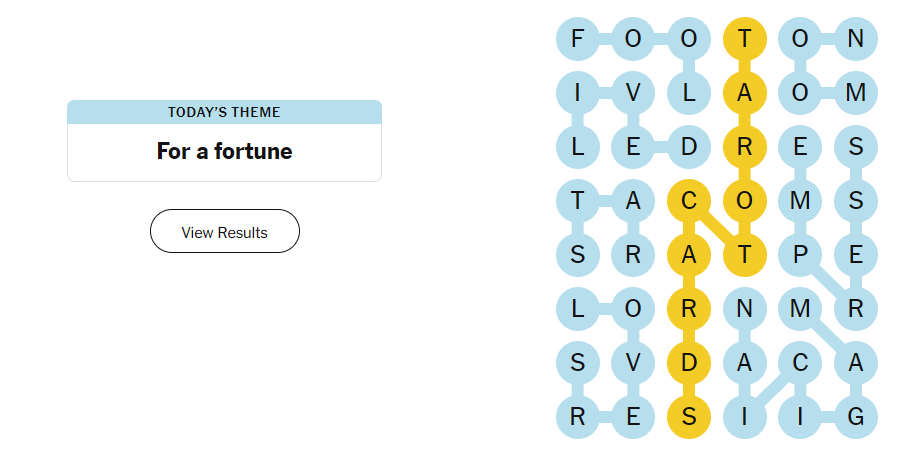This screenshot has width=912, height=460.
Task: Select the blue letter F circle
Action: 577,40
